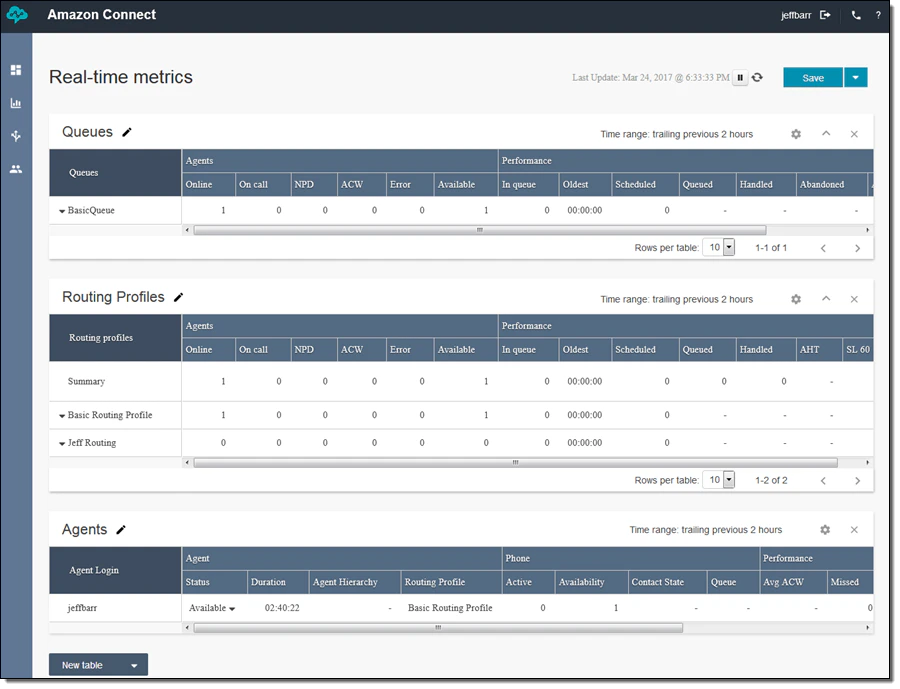This screenshot has width=900, height=689.
Task: Click the users icon in the left sidebar
Action: (x=15, y=168)
